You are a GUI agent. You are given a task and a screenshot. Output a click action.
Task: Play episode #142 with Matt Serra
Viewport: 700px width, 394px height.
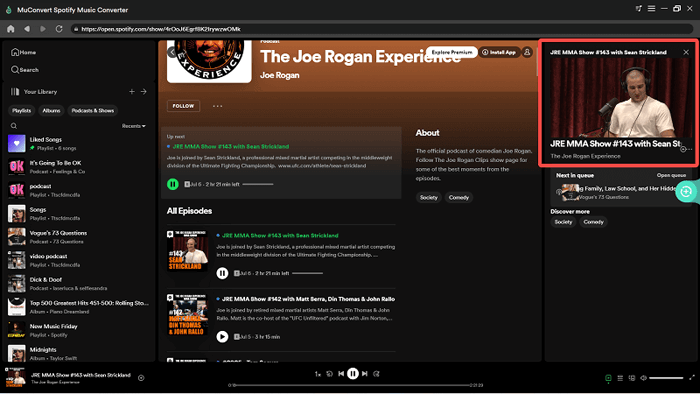tap(222, 336)
